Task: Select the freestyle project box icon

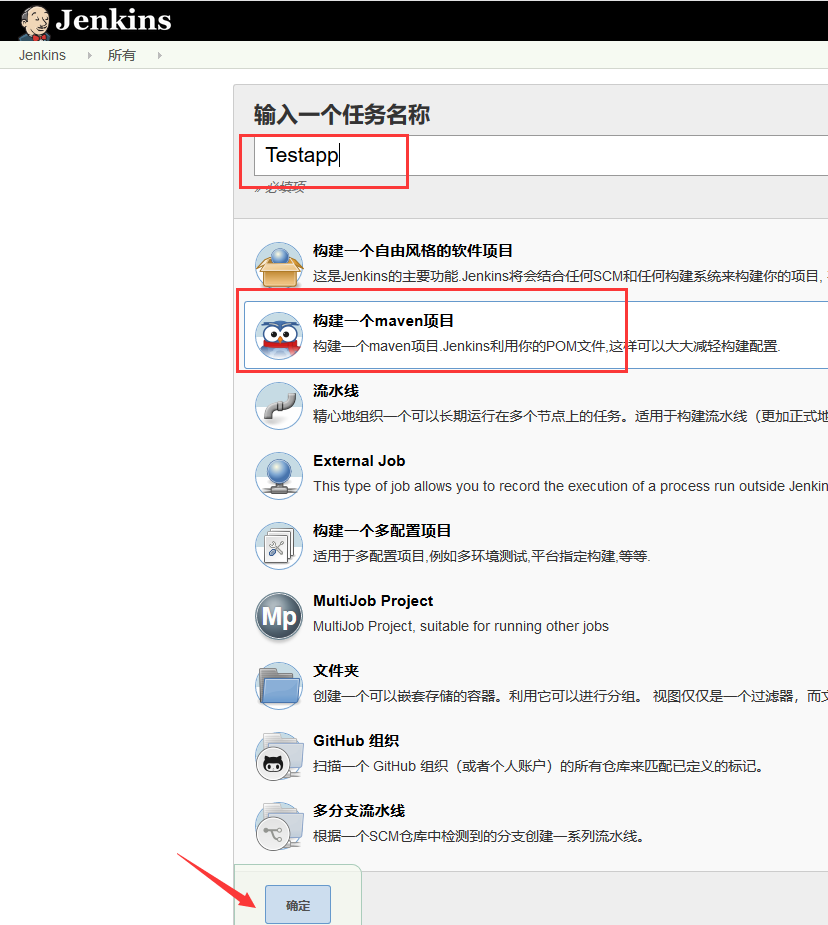Action: point(279,265)
